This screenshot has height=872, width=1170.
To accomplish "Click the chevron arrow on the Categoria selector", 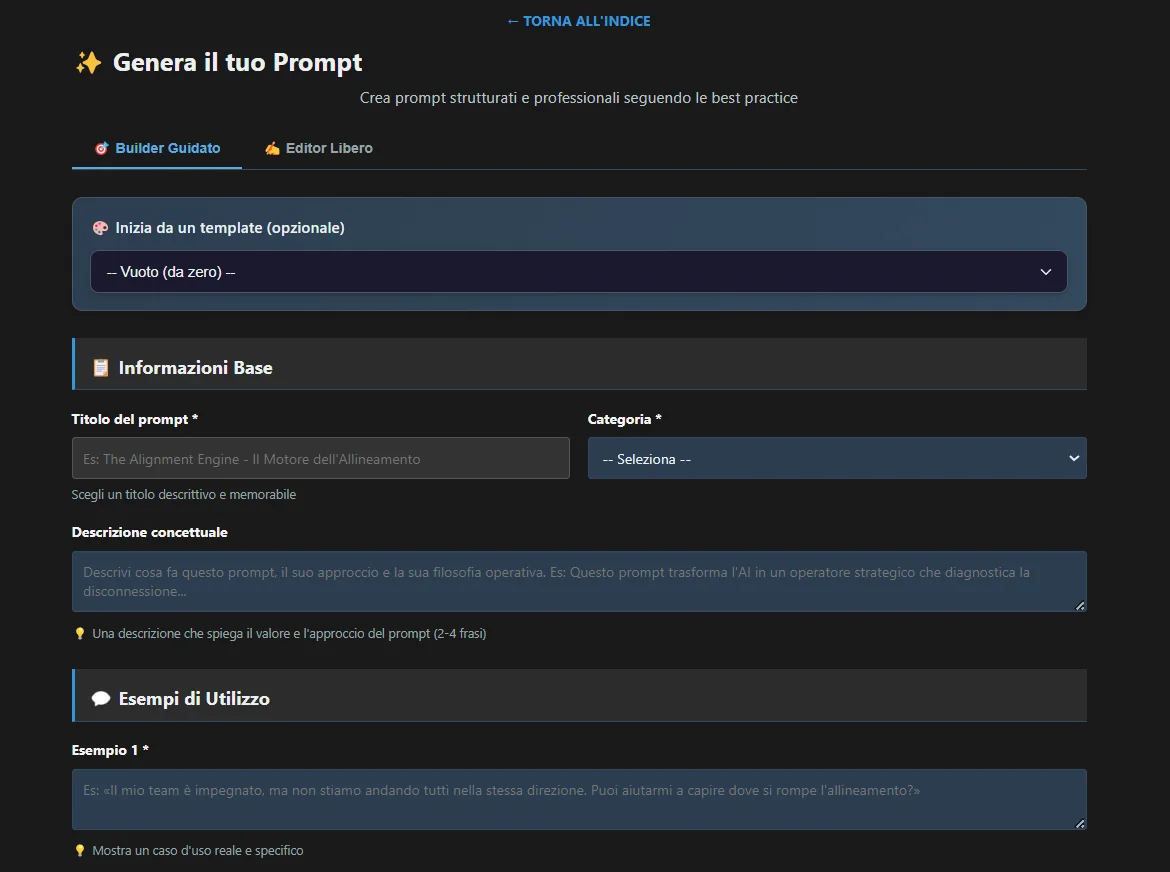I will point(1073,458).
